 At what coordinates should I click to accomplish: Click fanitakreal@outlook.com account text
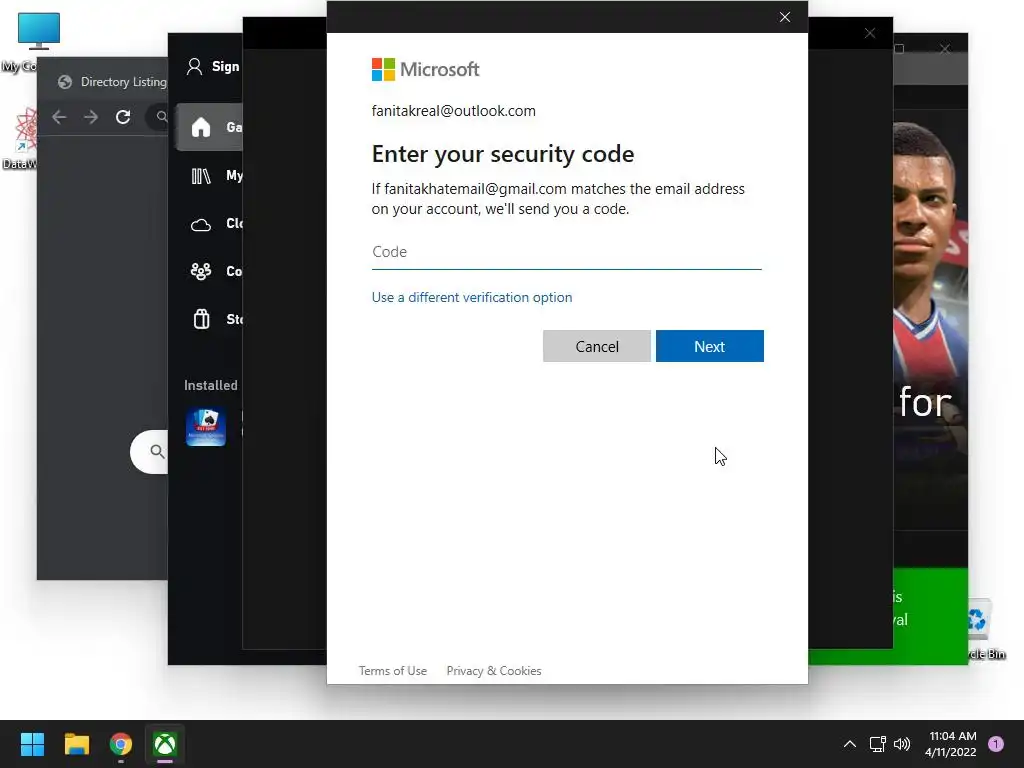453,111
